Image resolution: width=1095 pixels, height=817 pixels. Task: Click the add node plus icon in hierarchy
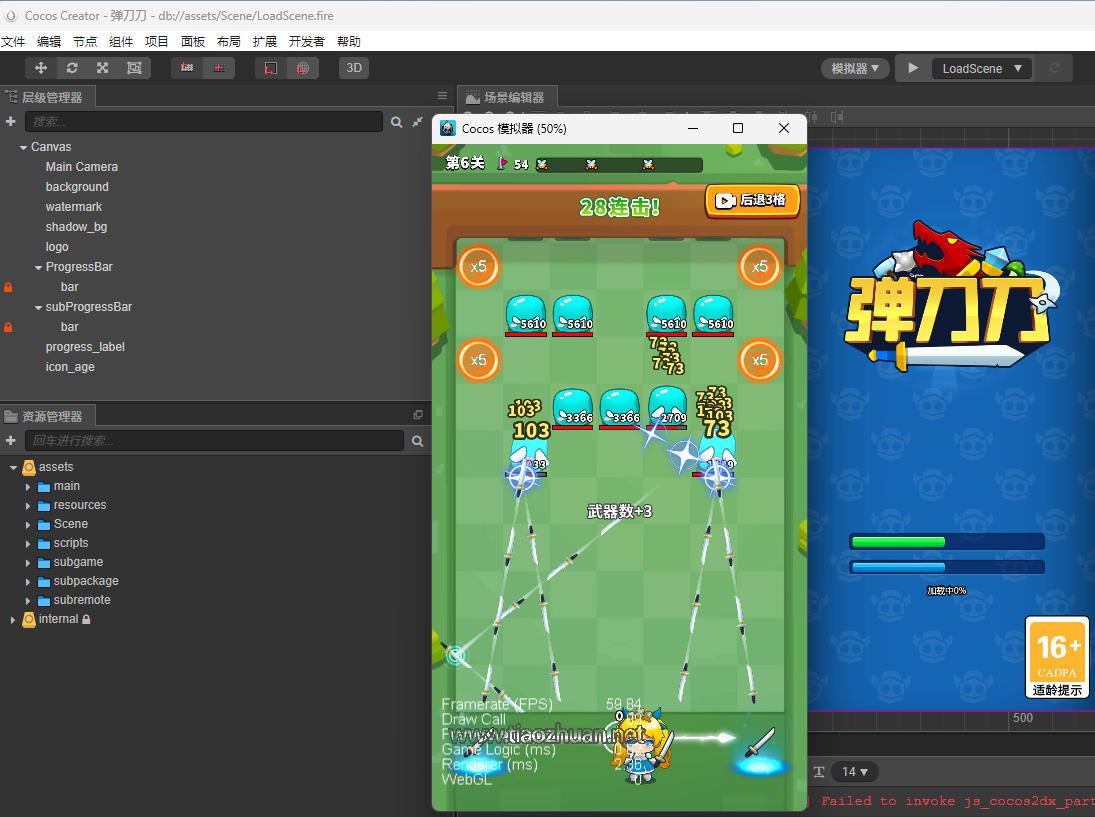[10, 122]
